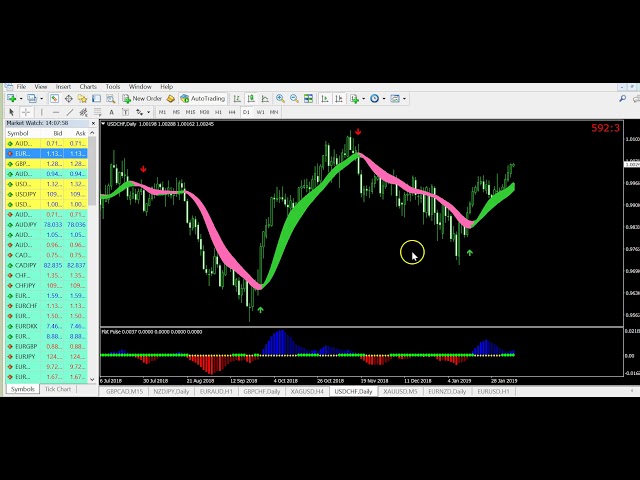Click the zoom in magnifier icon
640x480 pixels.
[x=280, y=99]
